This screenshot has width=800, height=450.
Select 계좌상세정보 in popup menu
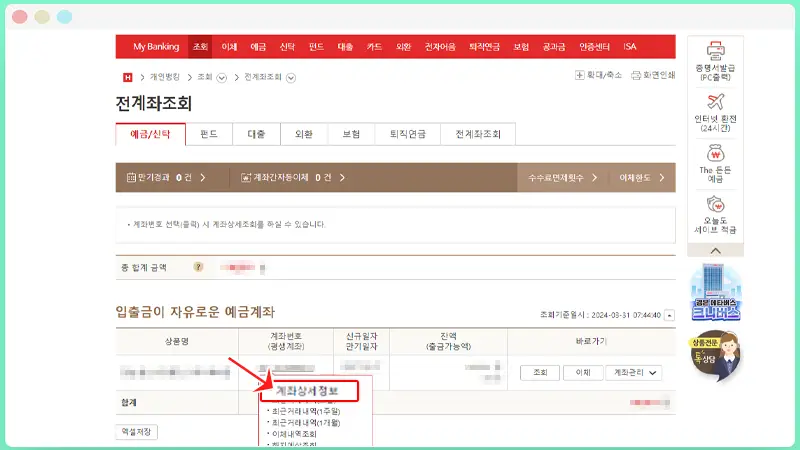coord(307,391)
